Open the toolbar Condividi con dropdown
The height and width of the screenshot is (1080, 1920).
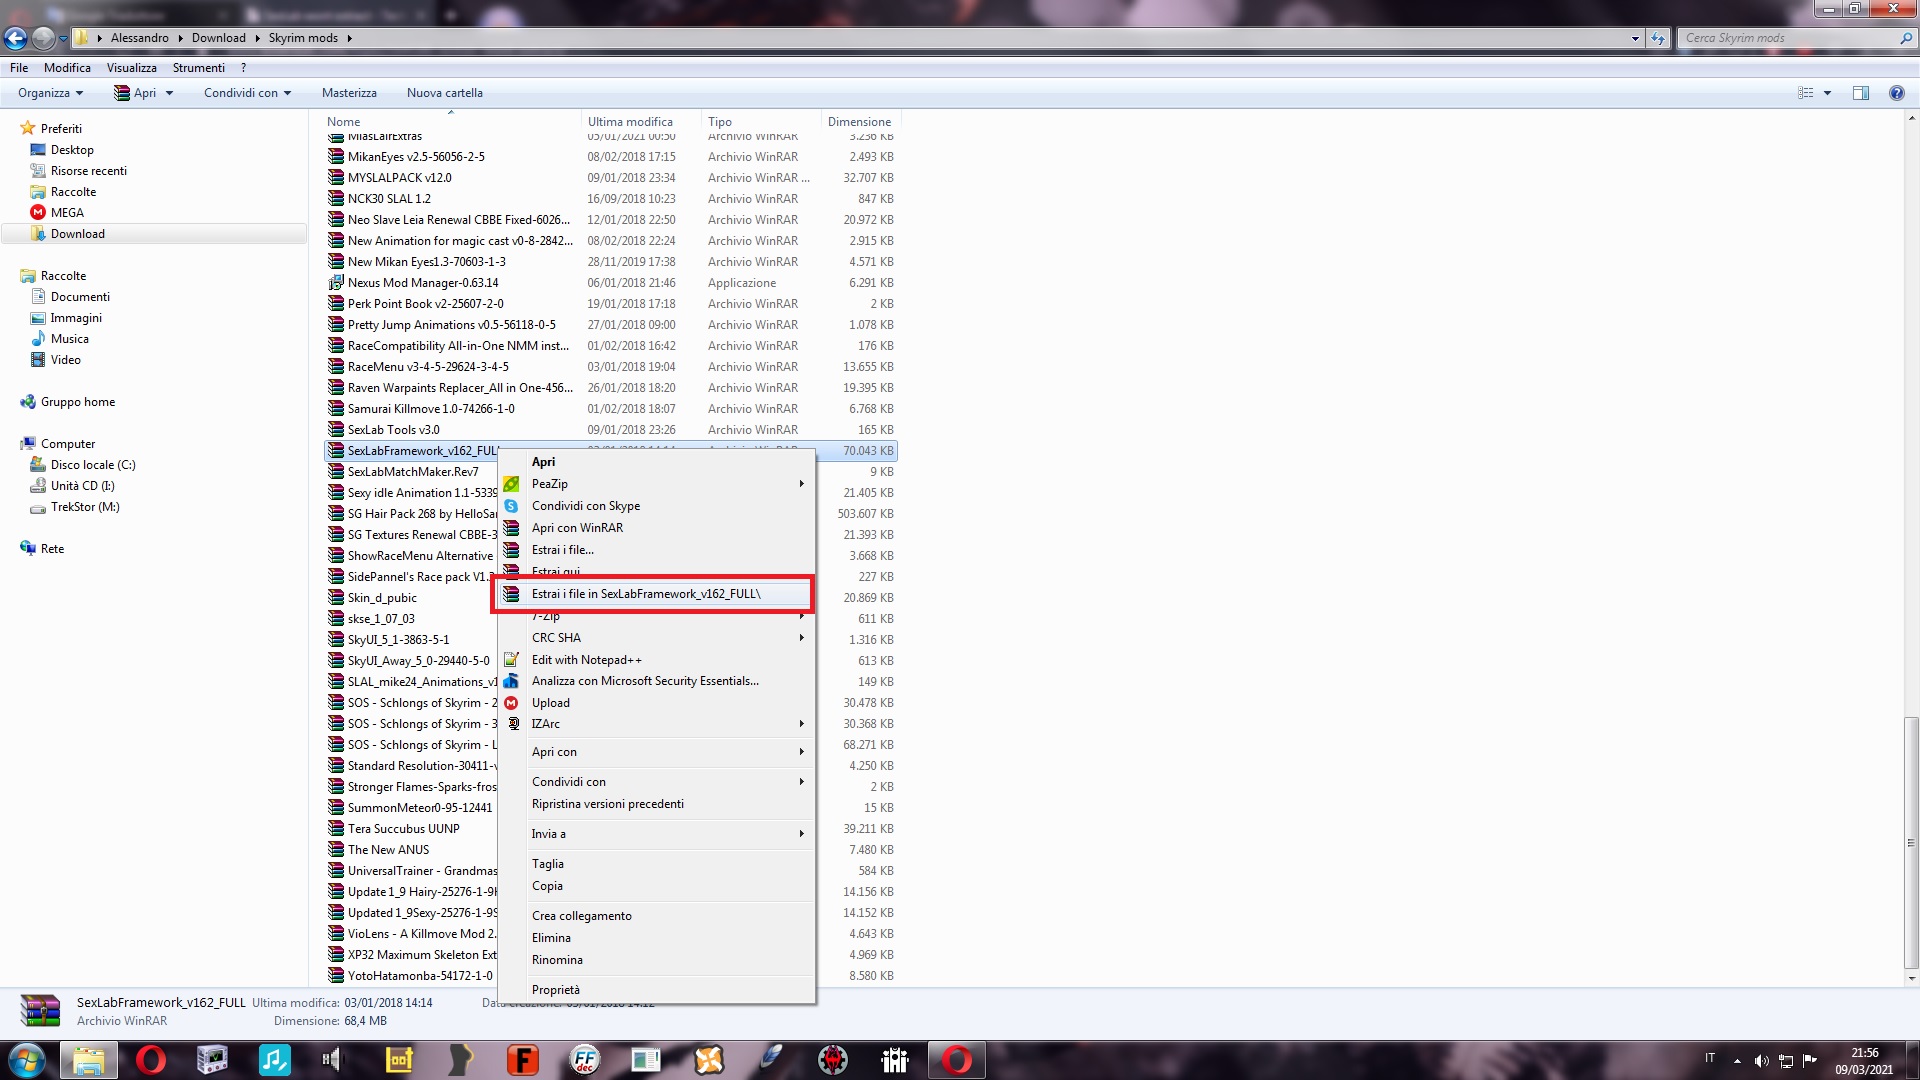coord(247,93)
